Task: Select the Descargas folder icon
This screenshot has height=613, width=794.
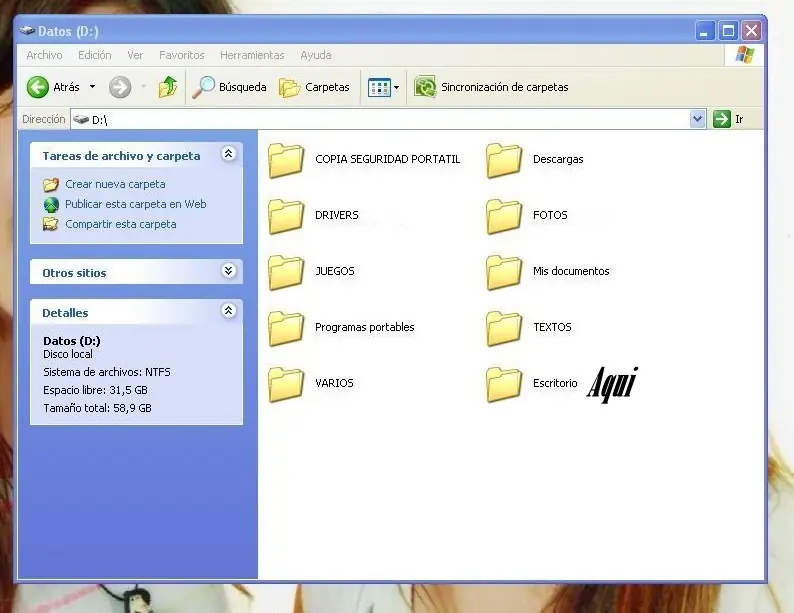Action: coord(504,160)
